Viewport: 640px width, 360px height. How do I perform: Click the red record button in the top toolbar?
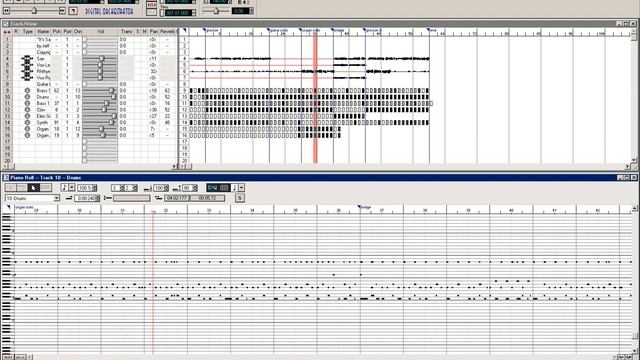point(151,5)
